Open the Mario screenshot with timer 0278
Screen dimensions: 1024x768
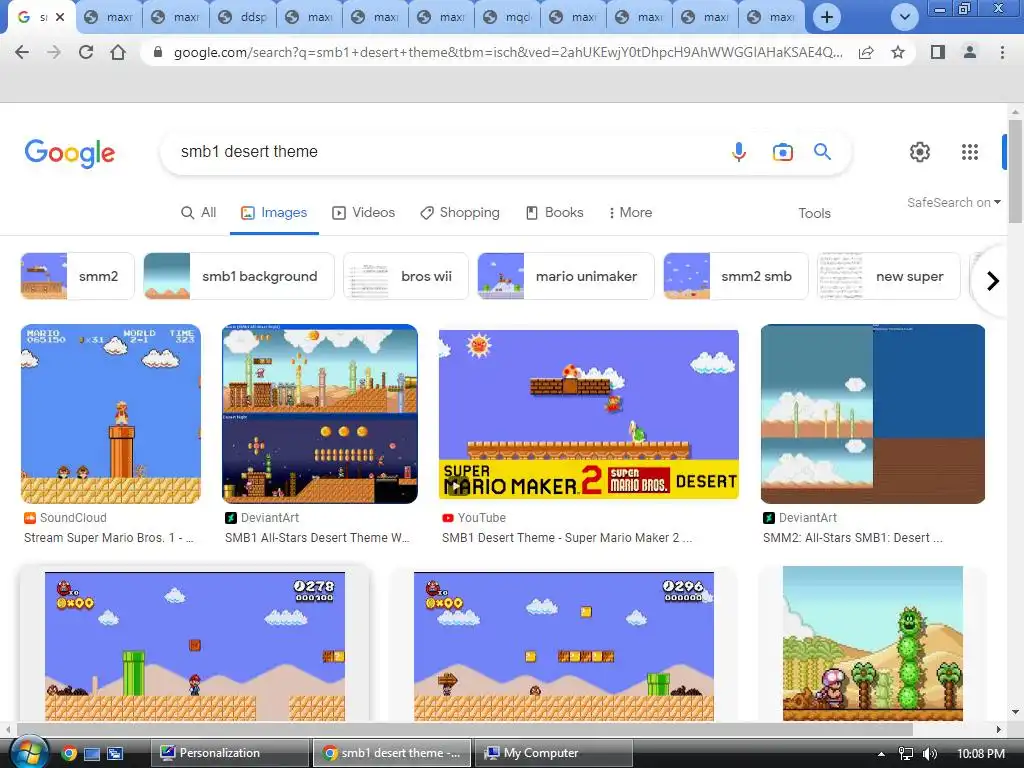pos(195,647)
